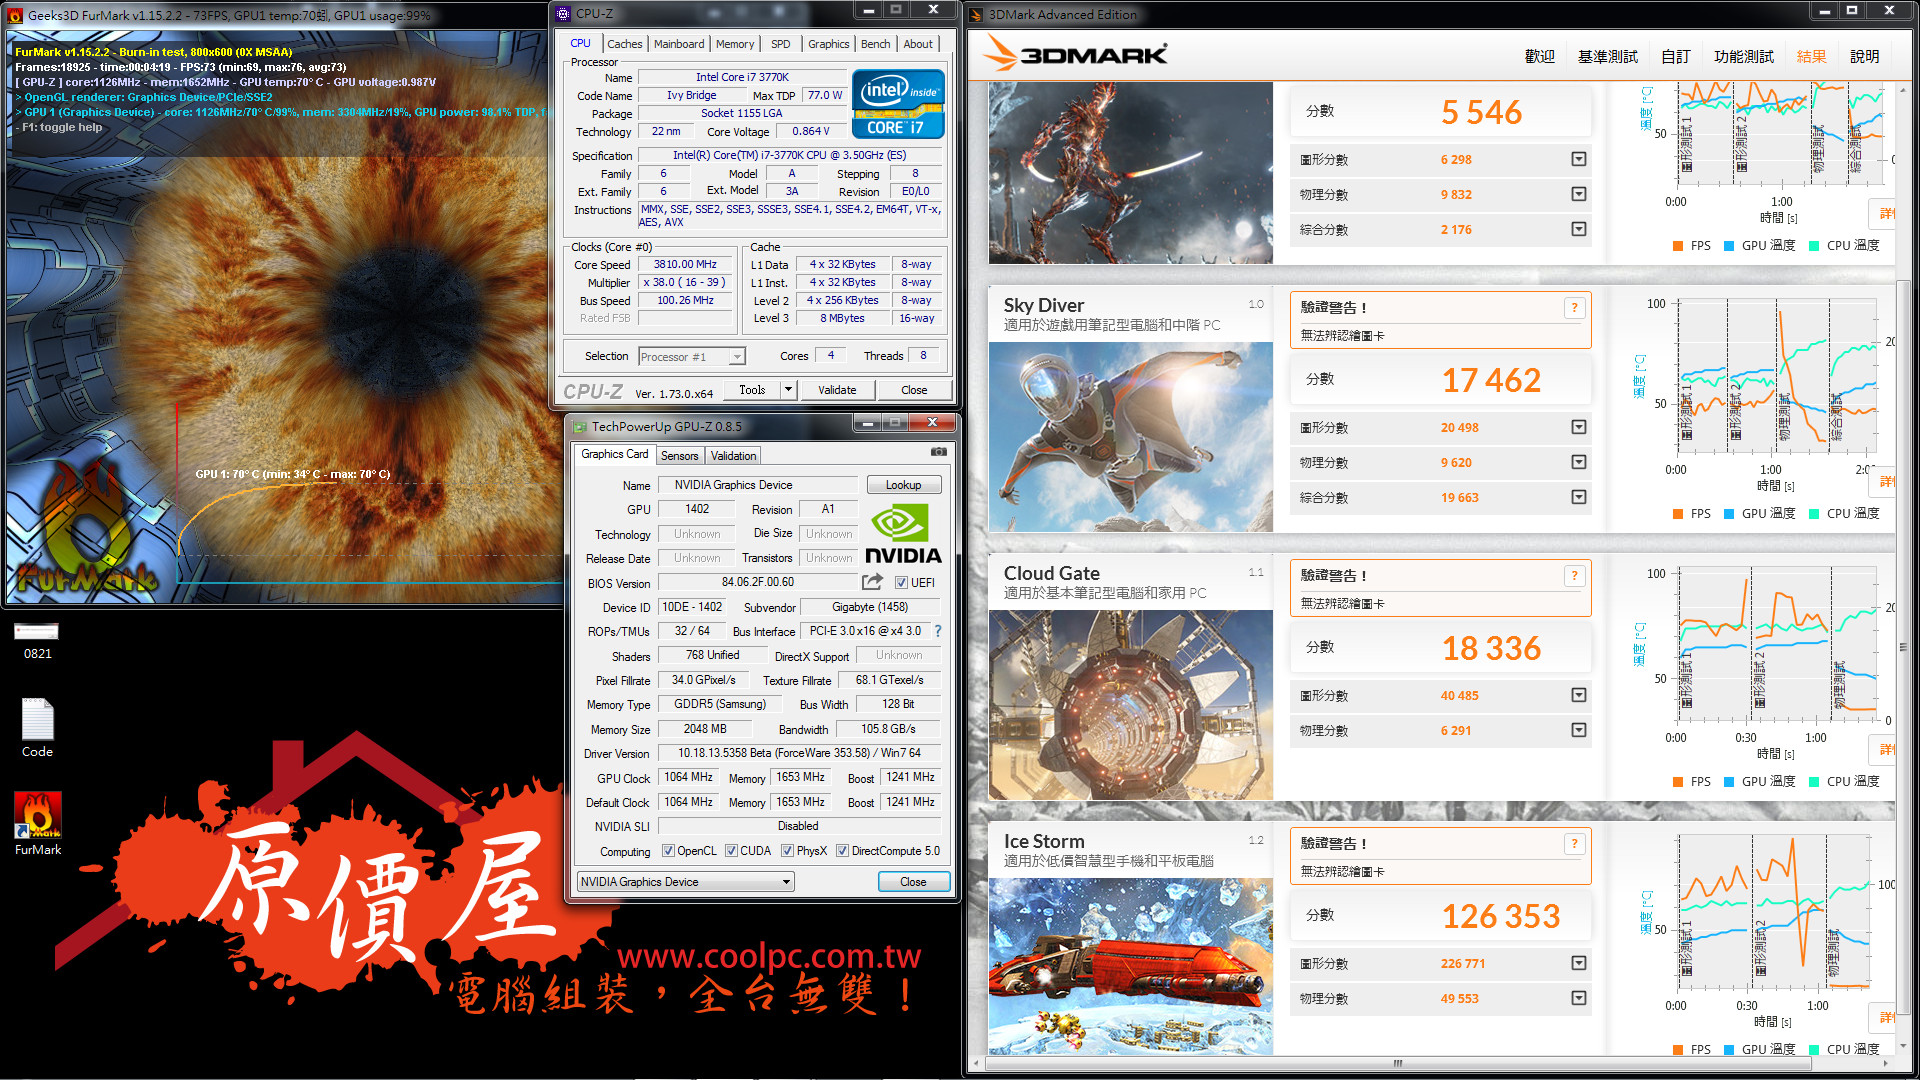Click the 3DMark title bar icon
Screen dimensions: 1920x1080
click(x=977, y=14)
